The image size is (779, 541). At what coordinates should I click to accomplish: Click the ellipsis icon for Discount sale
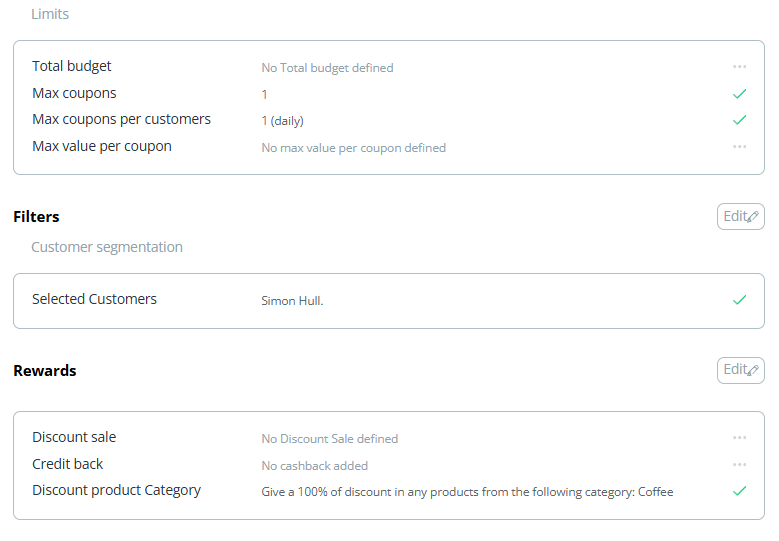click(739, 438)
